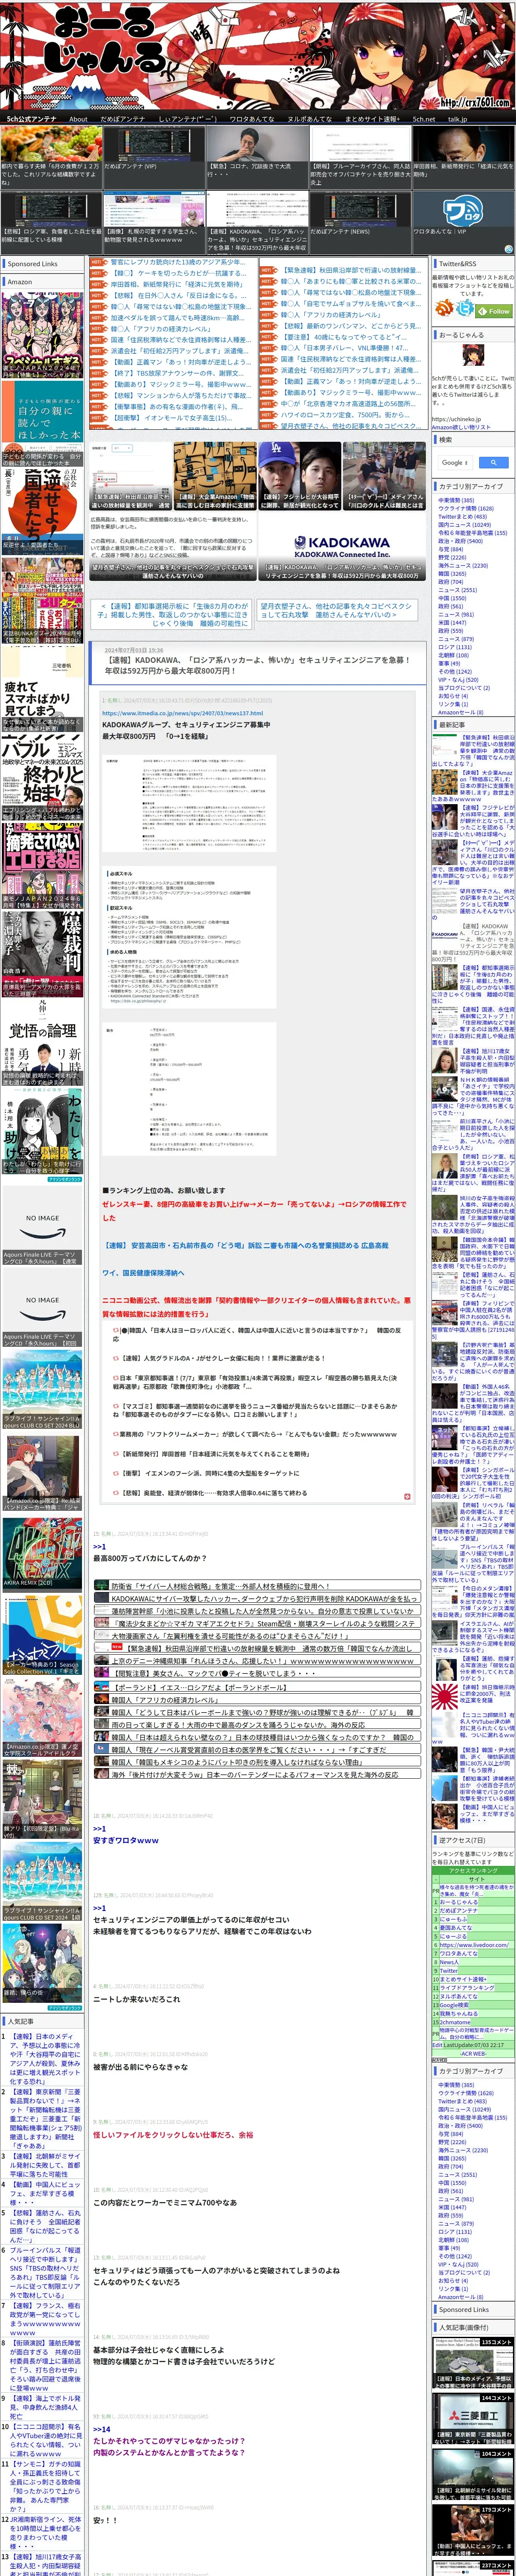This screenshot has width=516, height=2576.
Task: Select the 国内ニュース (10249) category
Action: [x=464, y=525]
